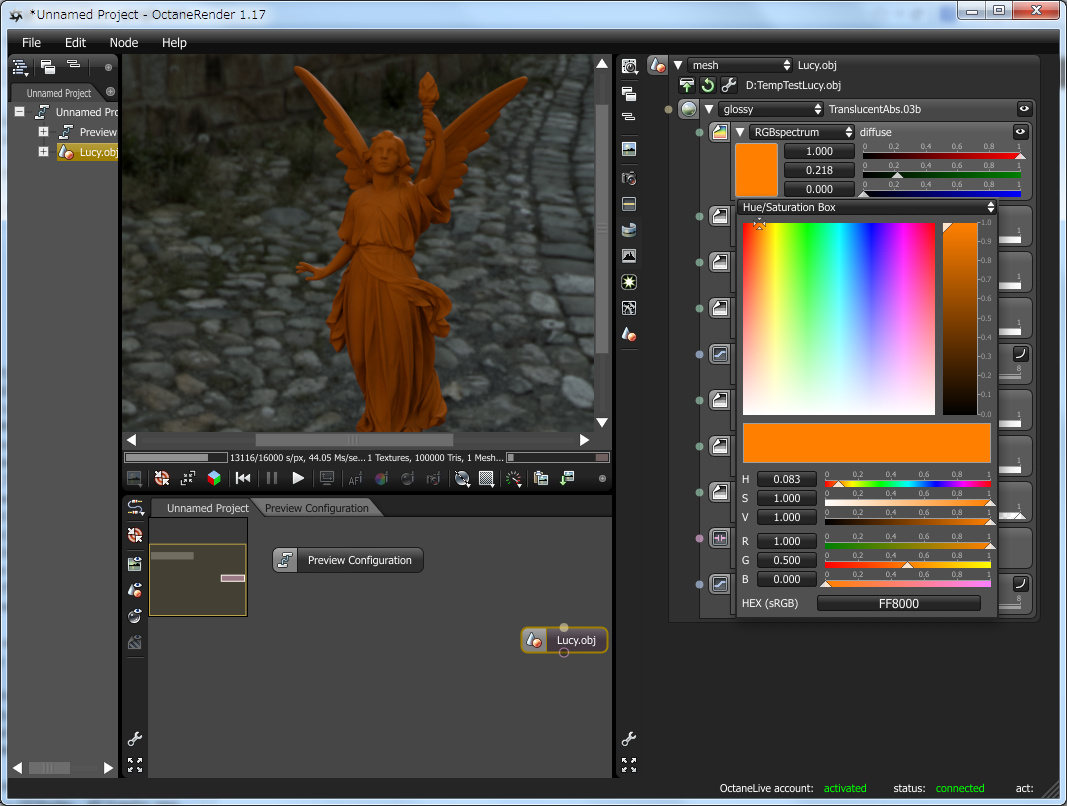Click the reset viewport camera icon
This screenshot has height=806, width=1067.
point(162,479)
